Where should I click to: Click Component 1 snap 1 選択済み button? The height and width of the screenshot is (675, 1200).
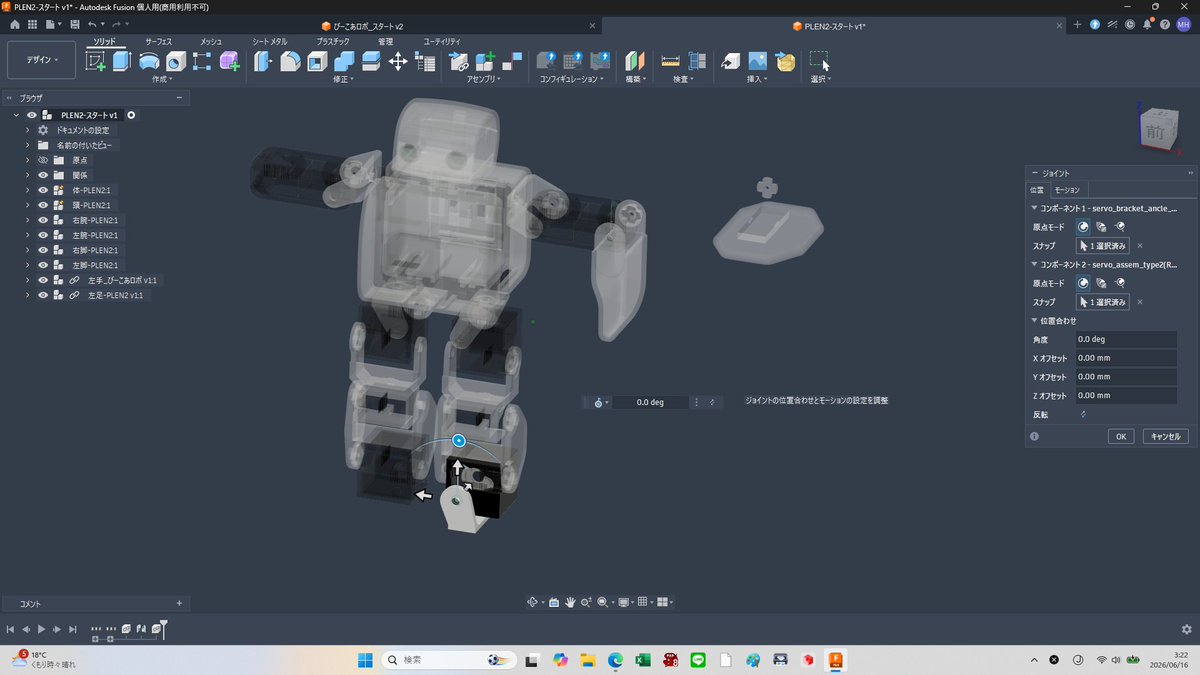[1103, 245]
